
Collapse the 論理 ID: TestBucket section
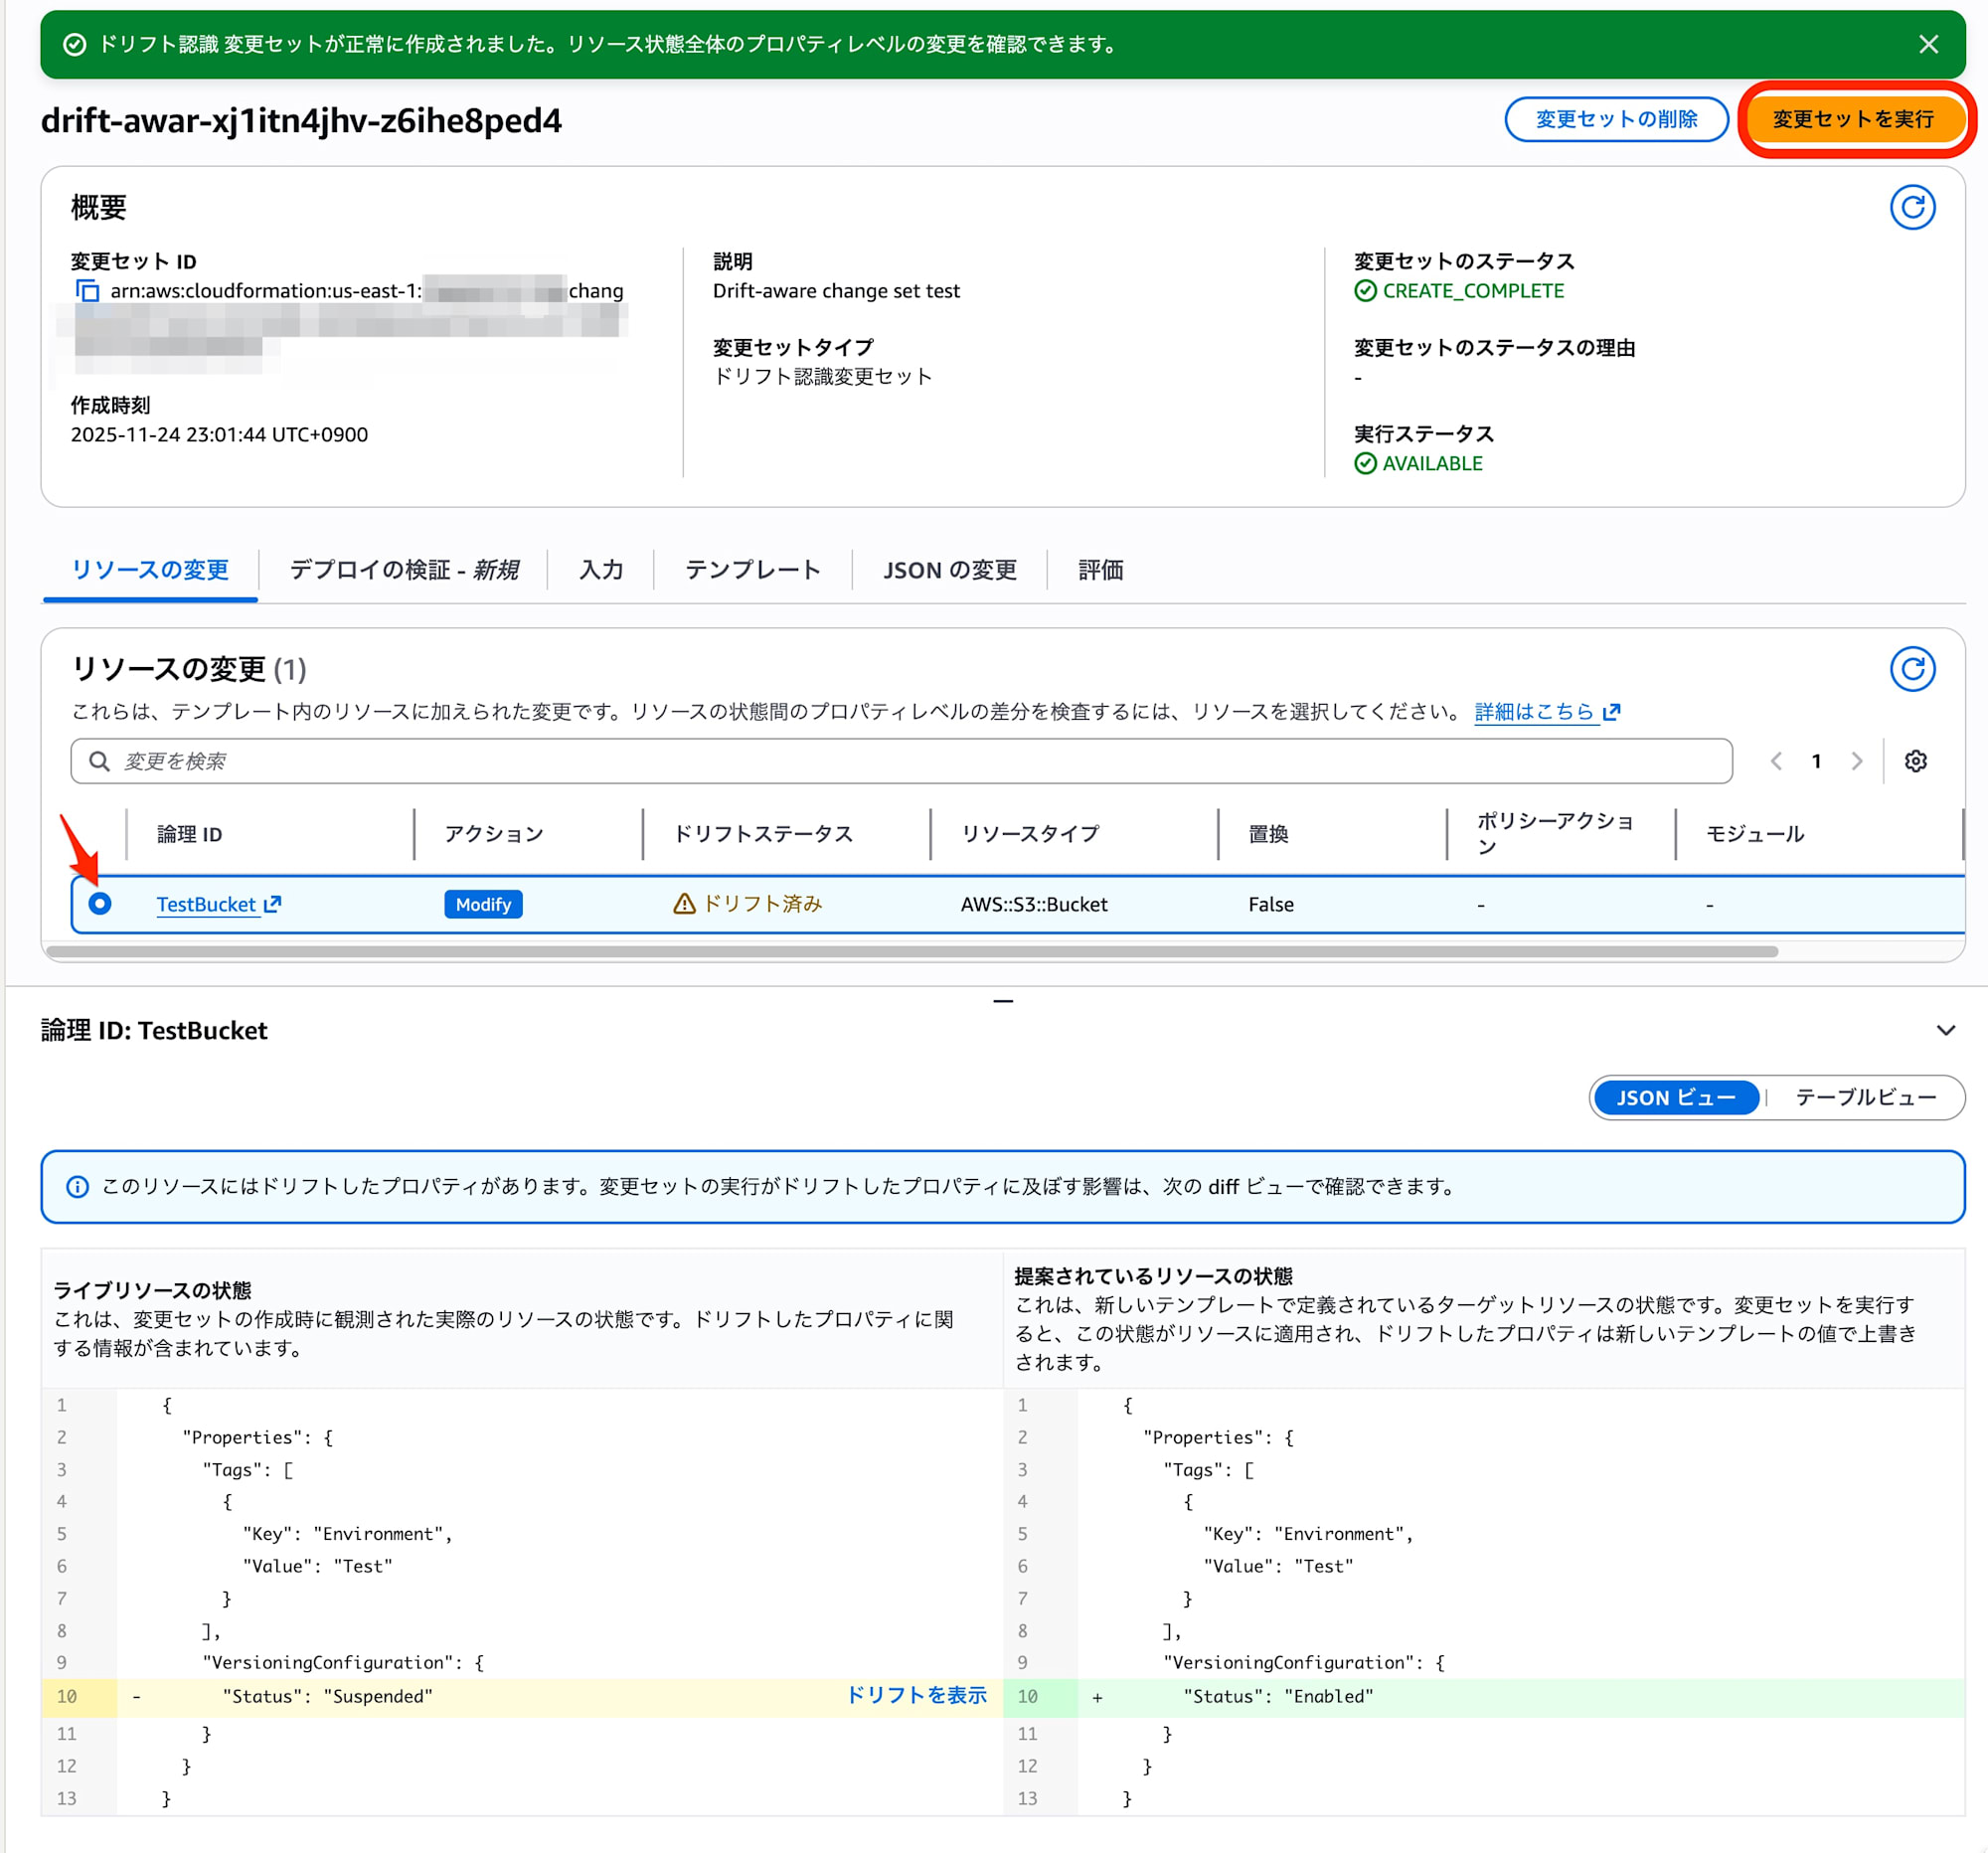coord(1946,1030)
